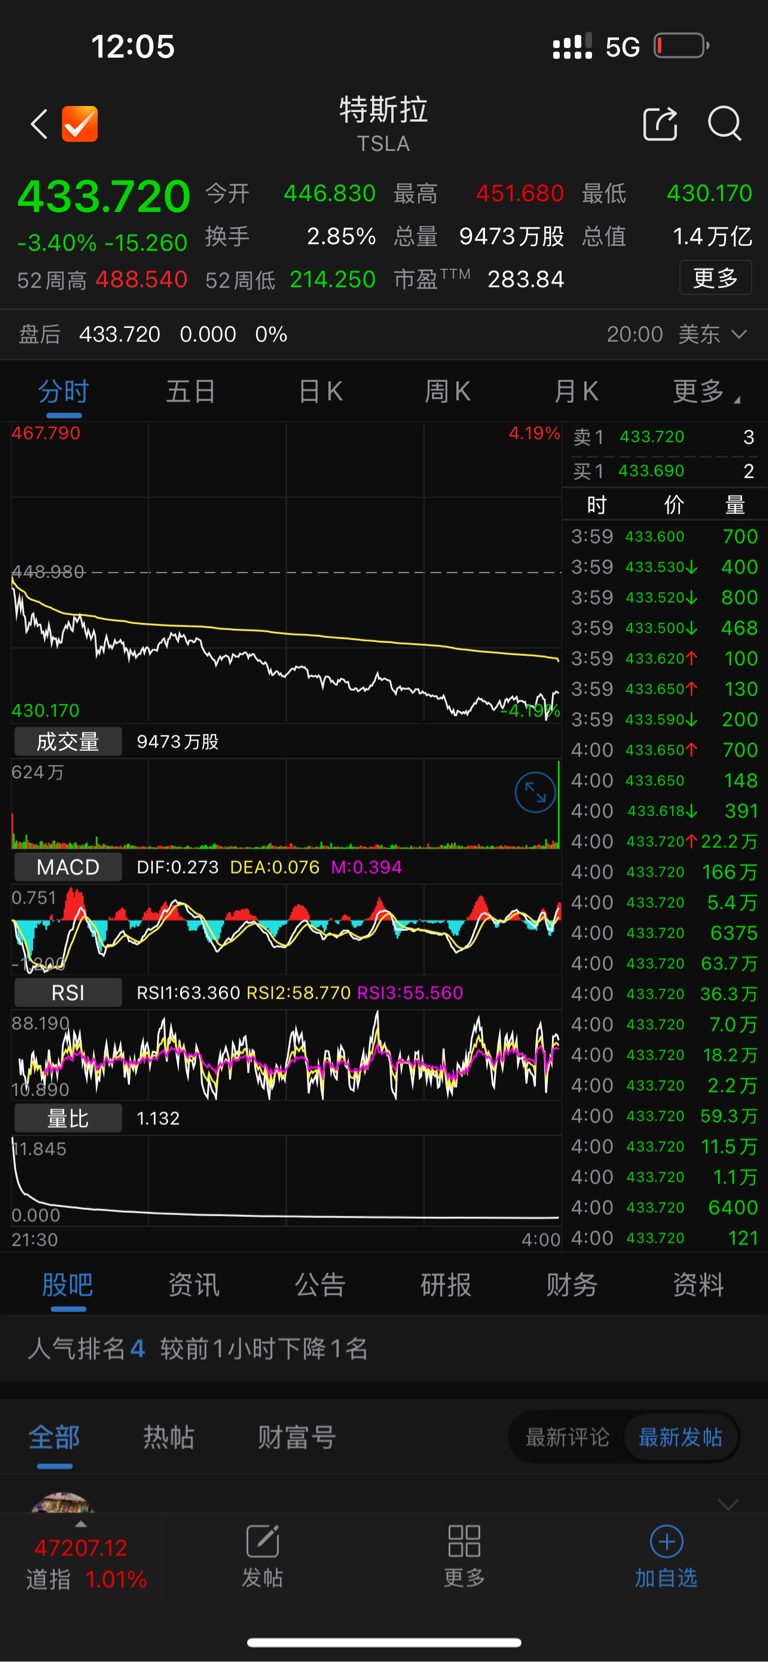Expand chart with fullscreen circle icon
The image size is (768, 1662).
pos(535,793)
